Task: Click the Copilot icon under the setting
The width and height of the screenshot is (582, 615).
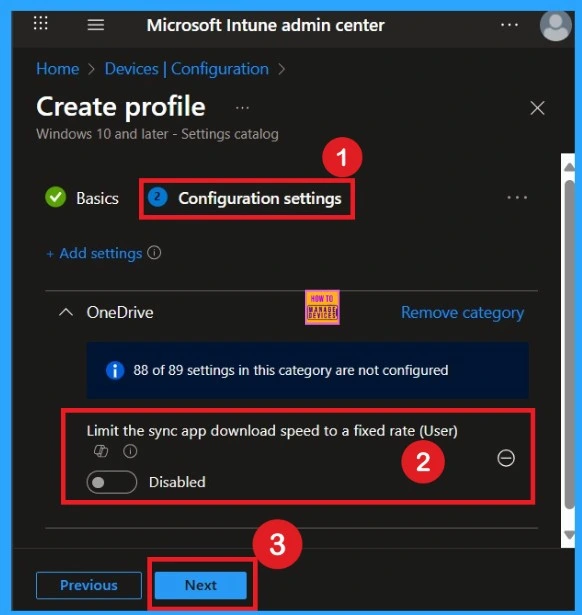Action: click(101, 451)
